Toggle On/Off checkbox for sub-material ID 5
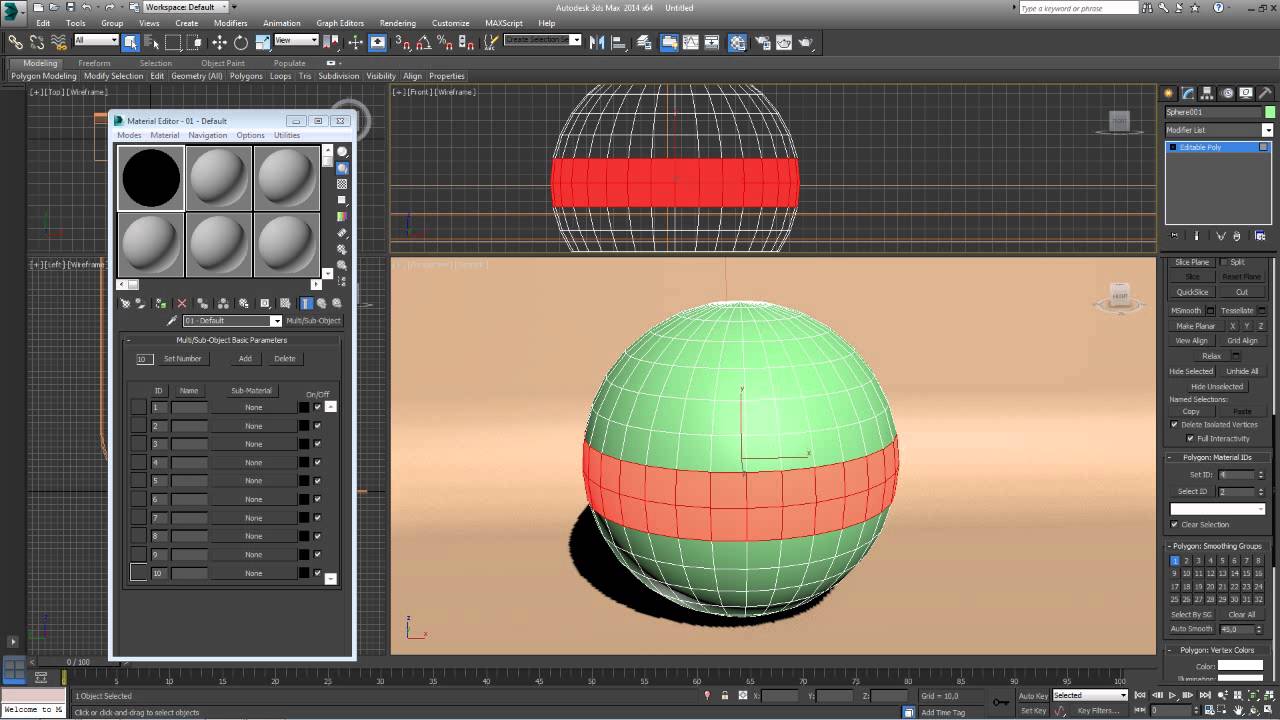Viewport: 1280px width, 720px height. (317, 481)
